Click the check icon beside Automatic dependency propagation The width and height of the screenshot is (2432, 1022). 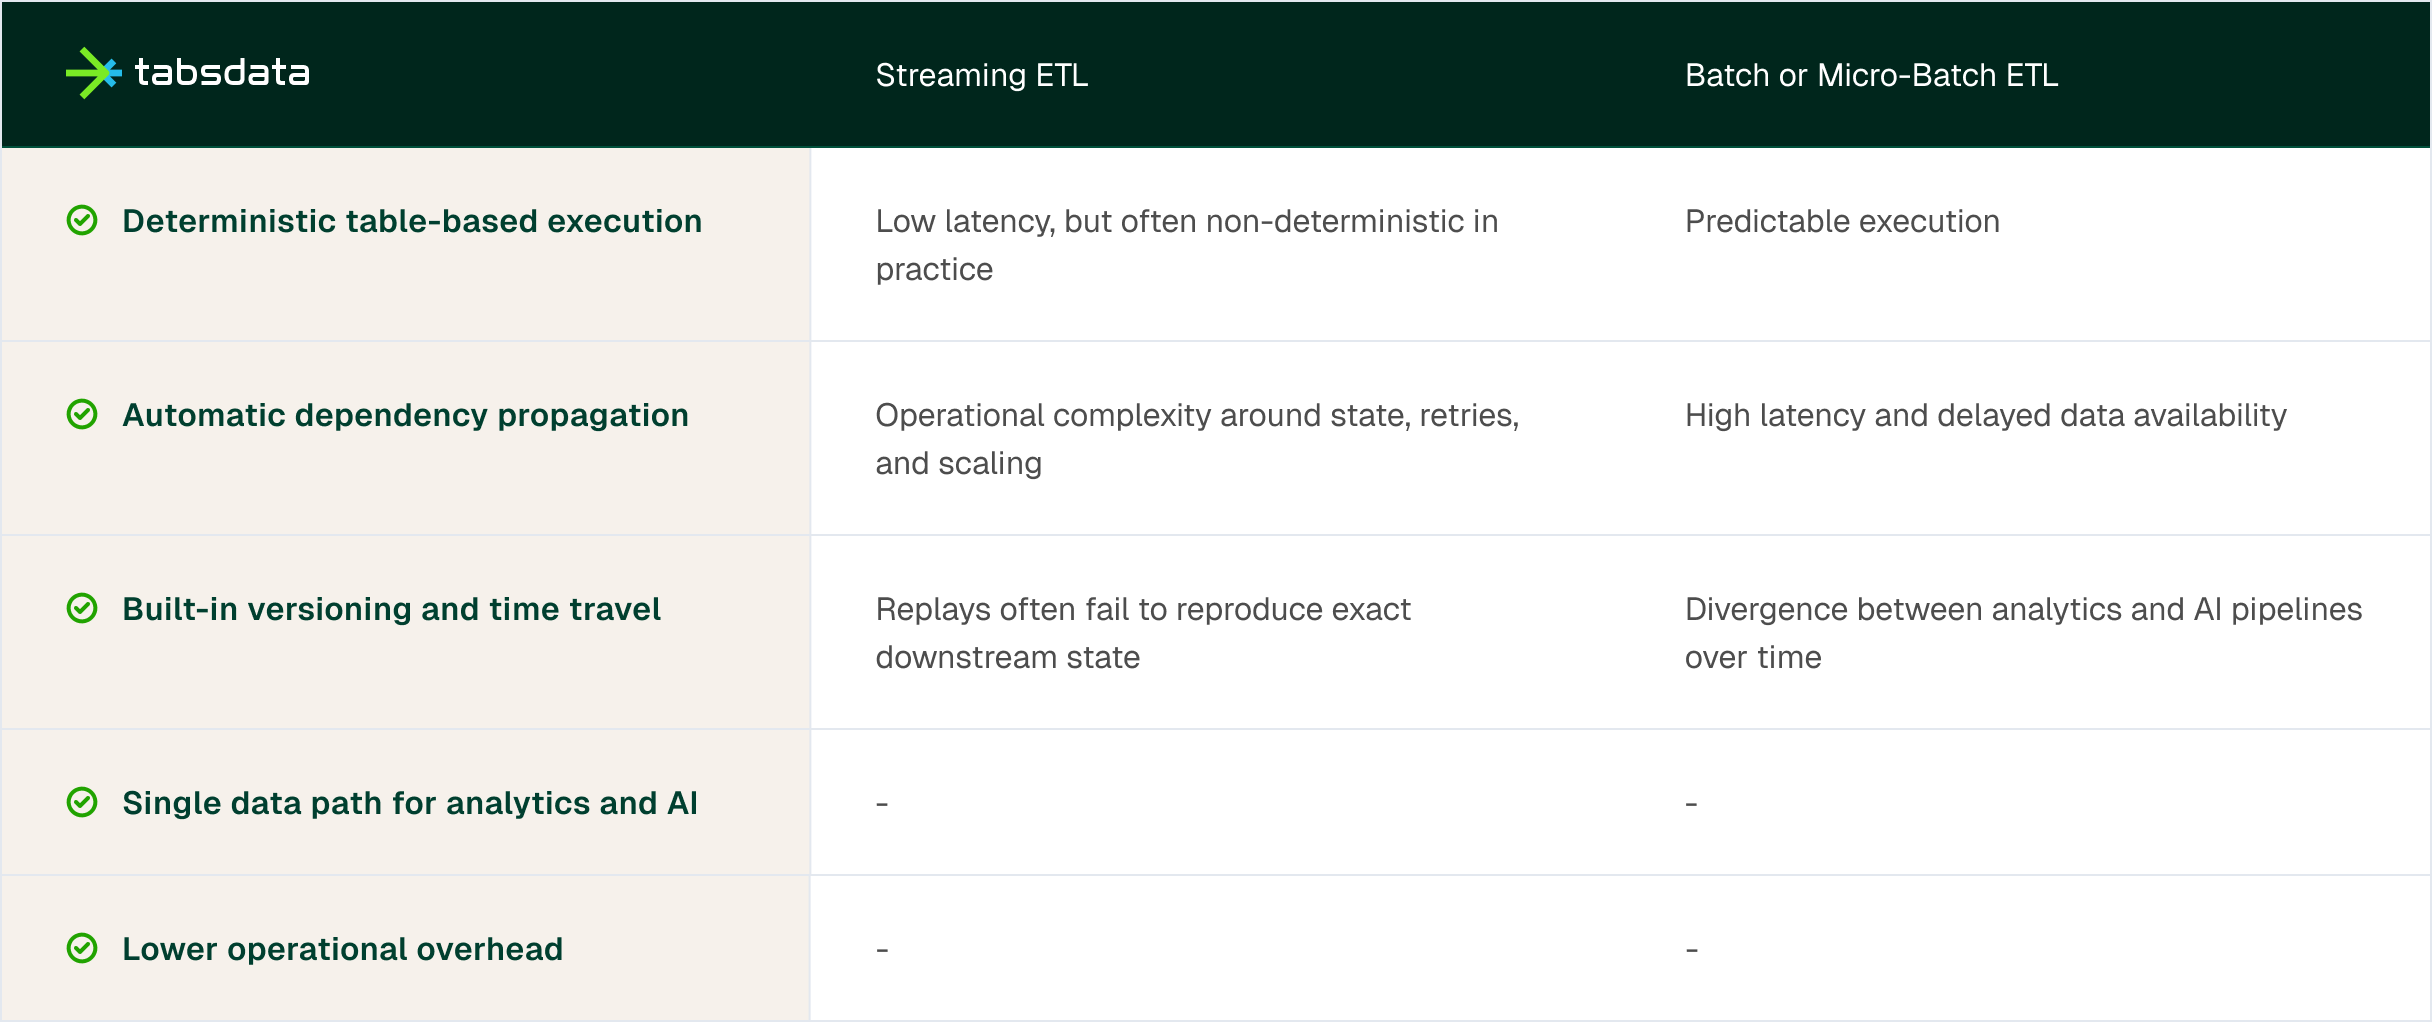[82, 414]
